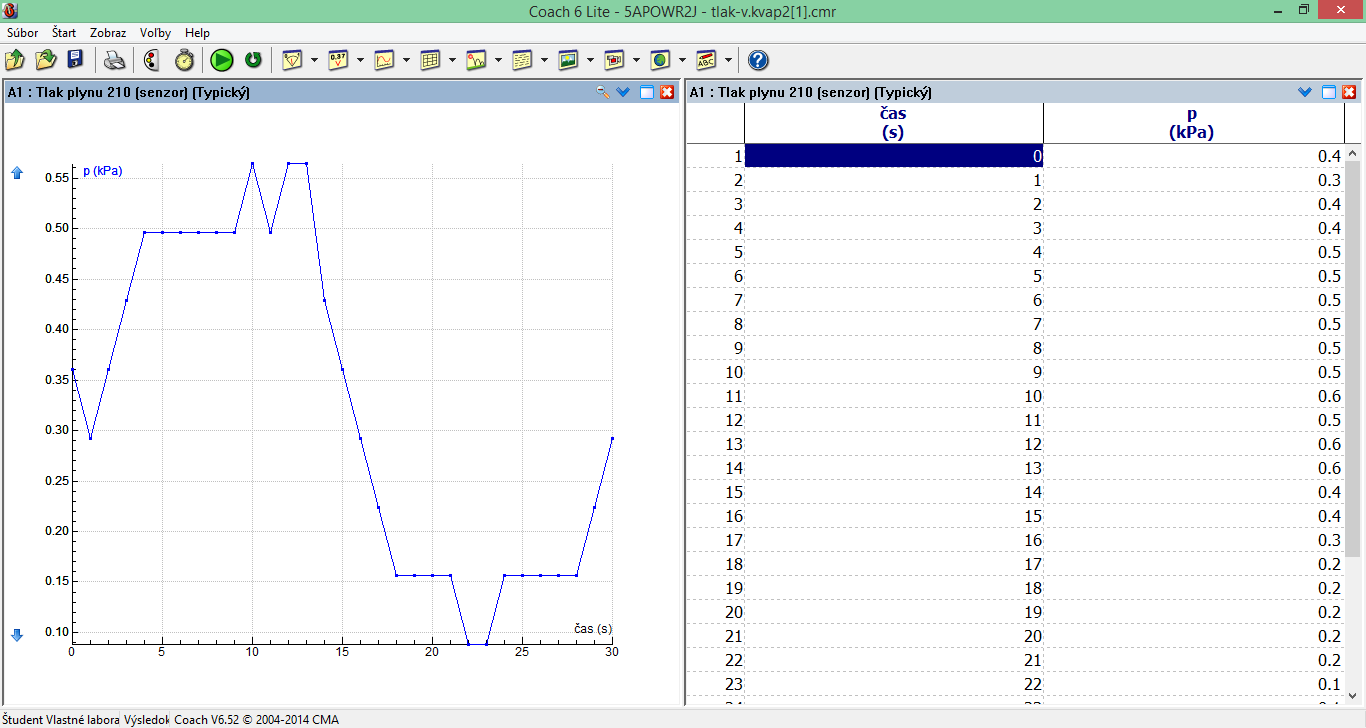1366x728 pixels.
Task: Expand dropdown next to video icon
Action: 636,60
